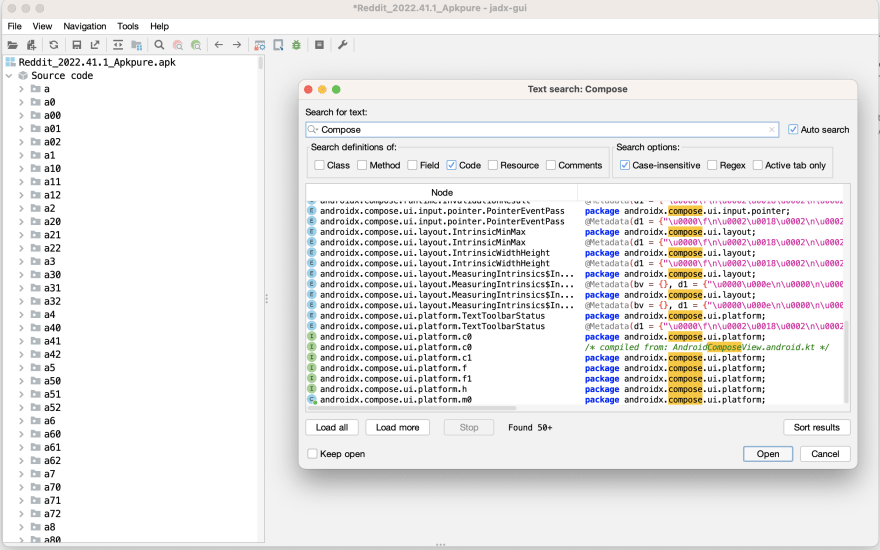The width and height of the screenshot is (880, 550).
Task: Enable the Resource search checkbox
Action: pyautogui.click(x=493, y=165)
